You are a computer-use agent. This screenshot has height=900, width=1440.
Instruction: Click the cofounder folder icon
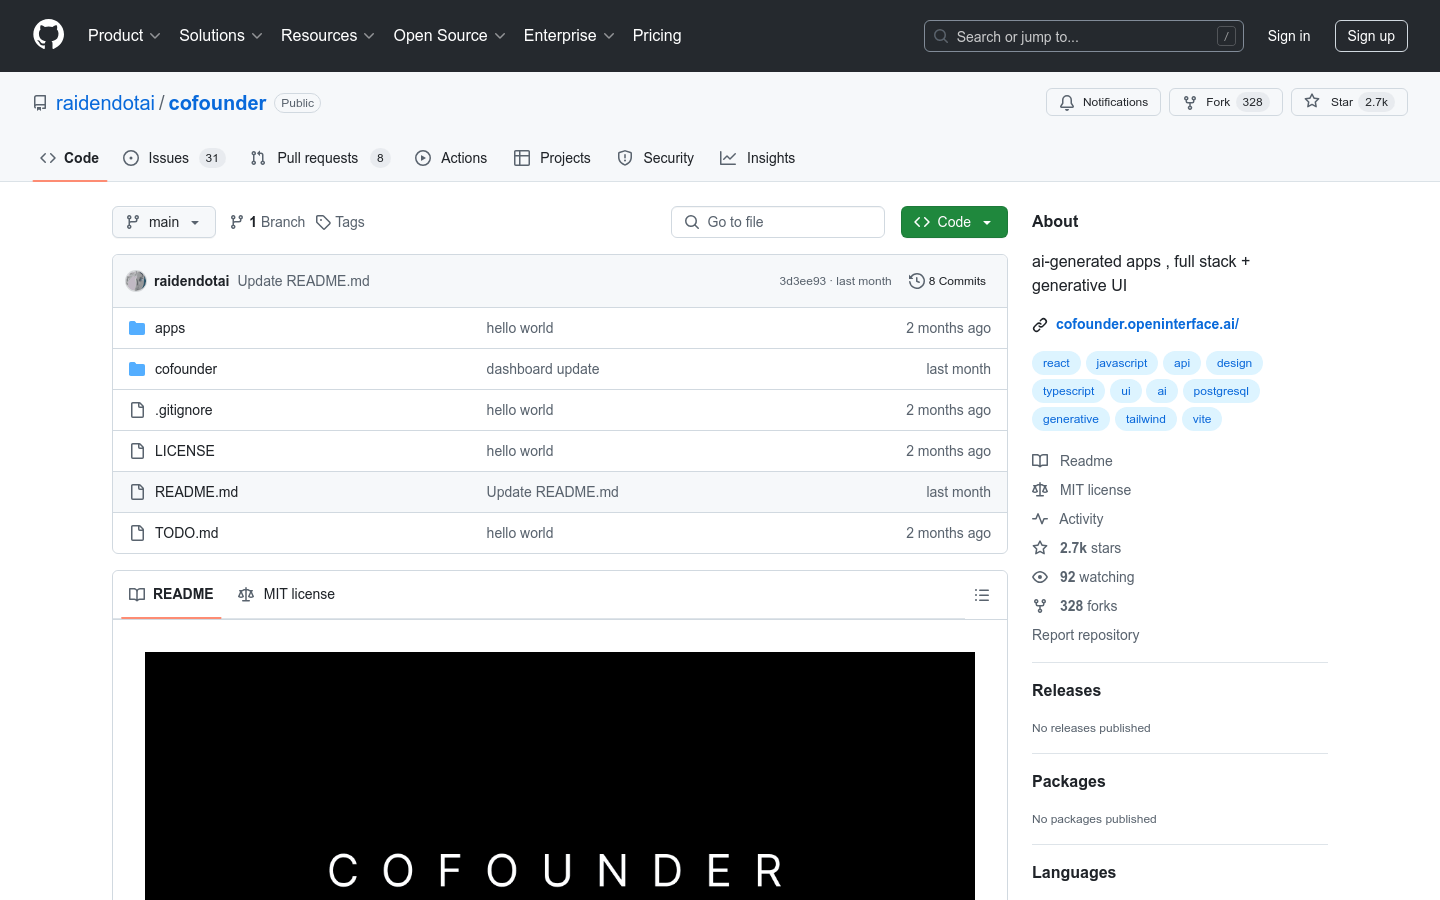137,369
